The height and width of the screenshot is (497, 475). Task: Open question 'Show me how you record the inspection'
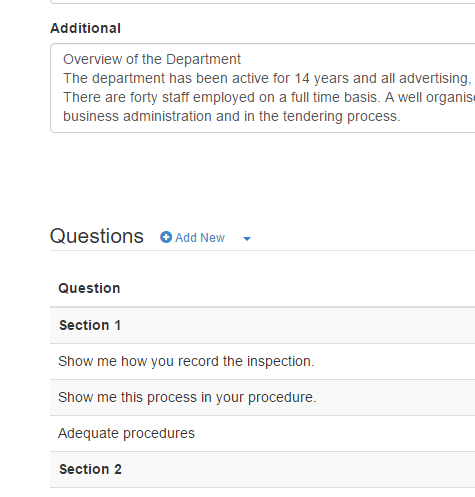tap(263, 361)
